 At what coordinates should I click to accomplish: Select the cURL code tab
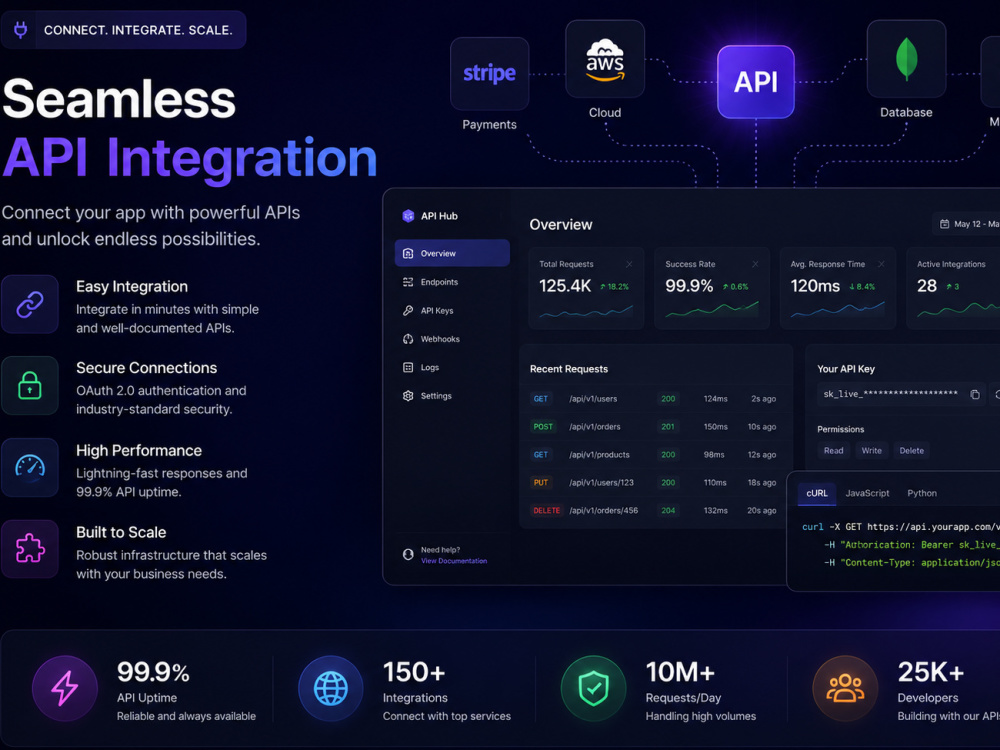(817, 493)
